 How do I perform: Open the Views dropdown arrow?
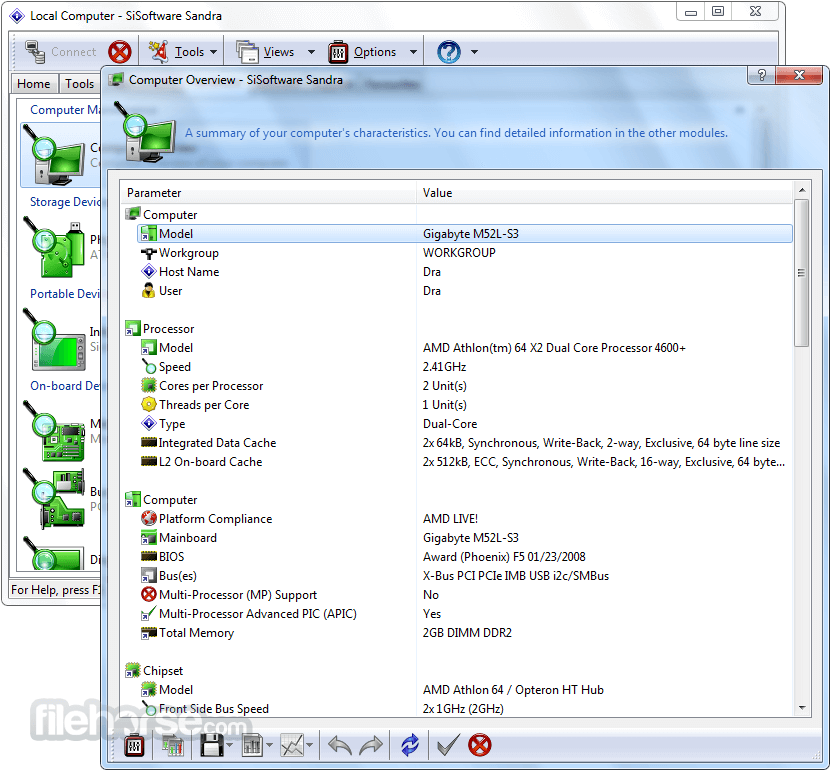point(312,52)
